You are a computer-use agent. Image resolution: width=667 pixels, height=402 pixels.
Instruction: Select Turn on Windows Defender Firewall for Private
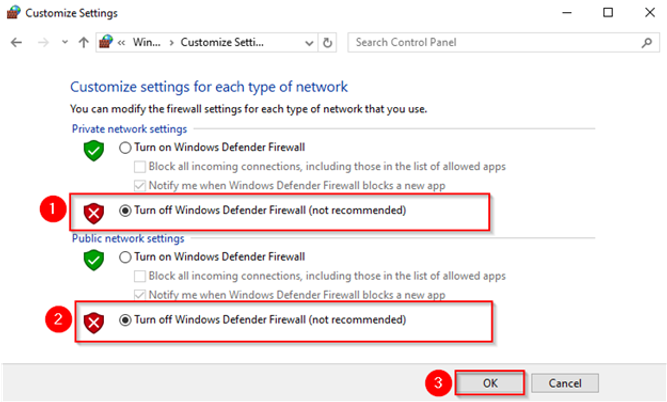(125, 147)
